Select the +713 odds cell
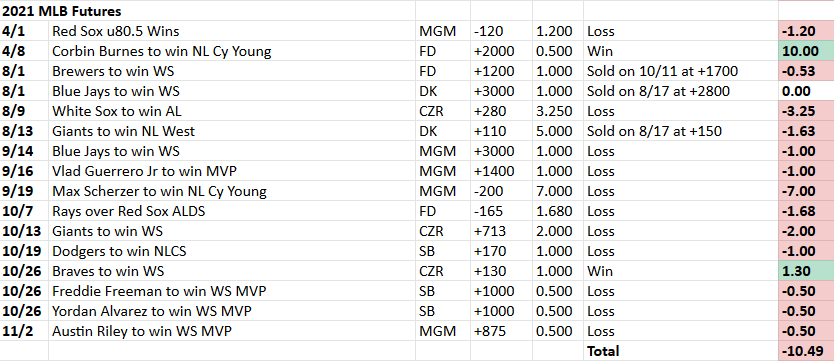 pyautogui.click(x=501, y=231)
